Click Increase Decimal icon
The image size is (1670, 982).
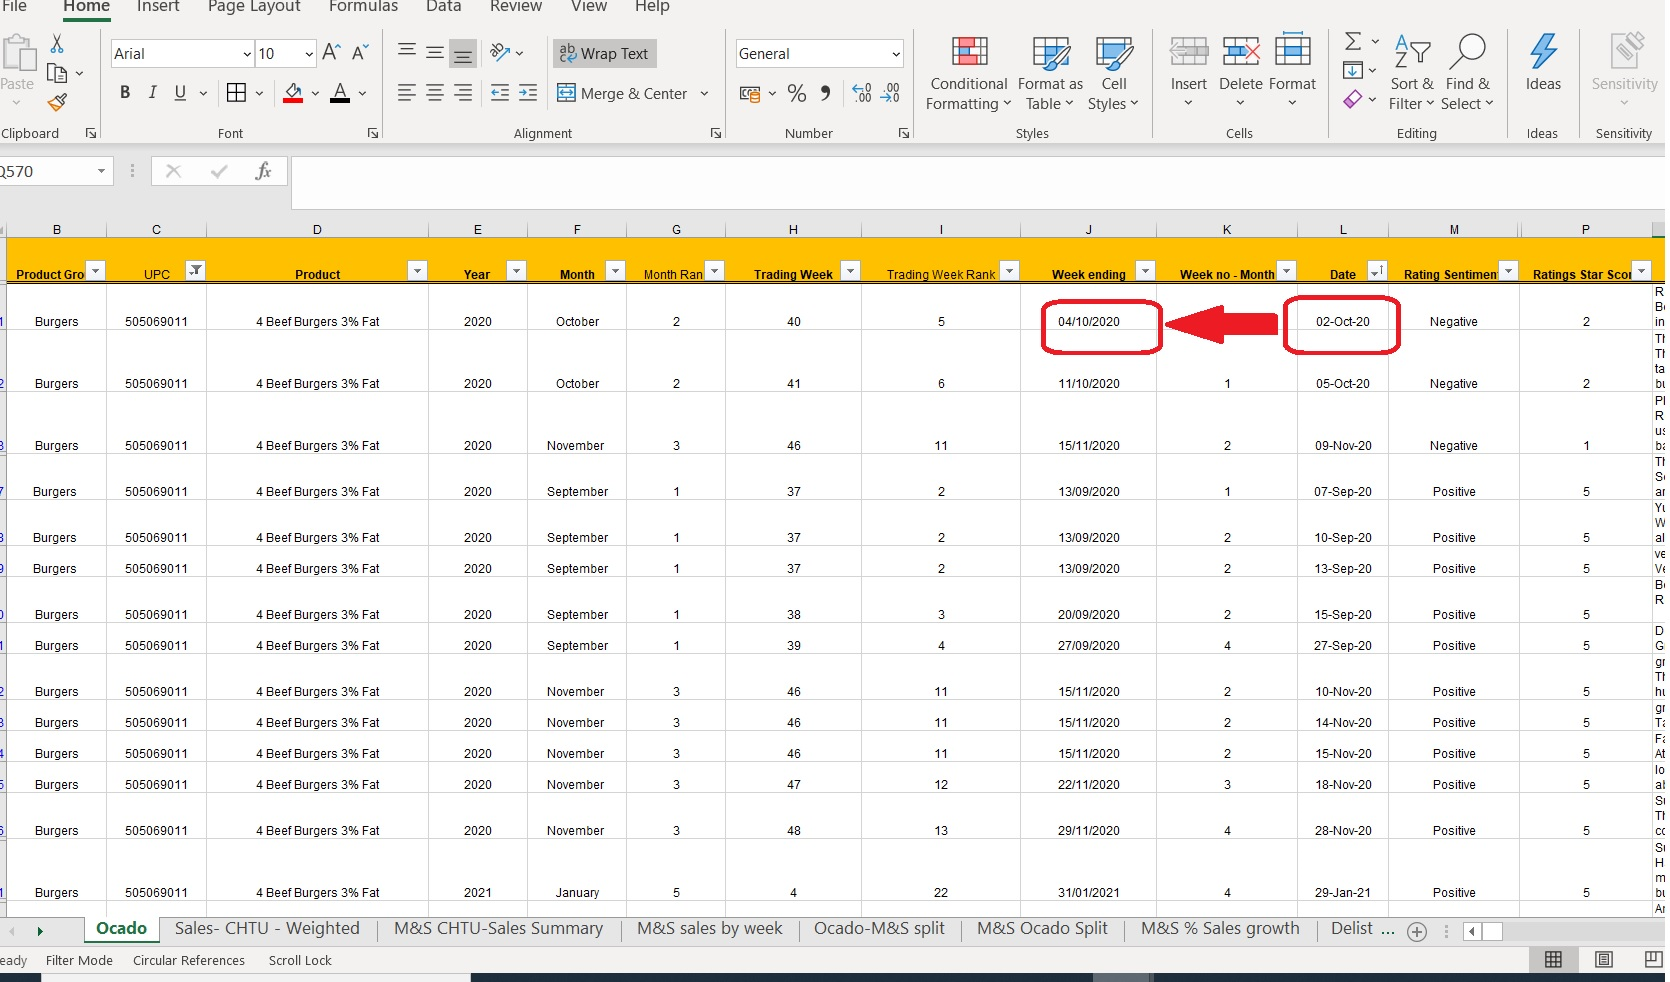click(x=862, y=93)
